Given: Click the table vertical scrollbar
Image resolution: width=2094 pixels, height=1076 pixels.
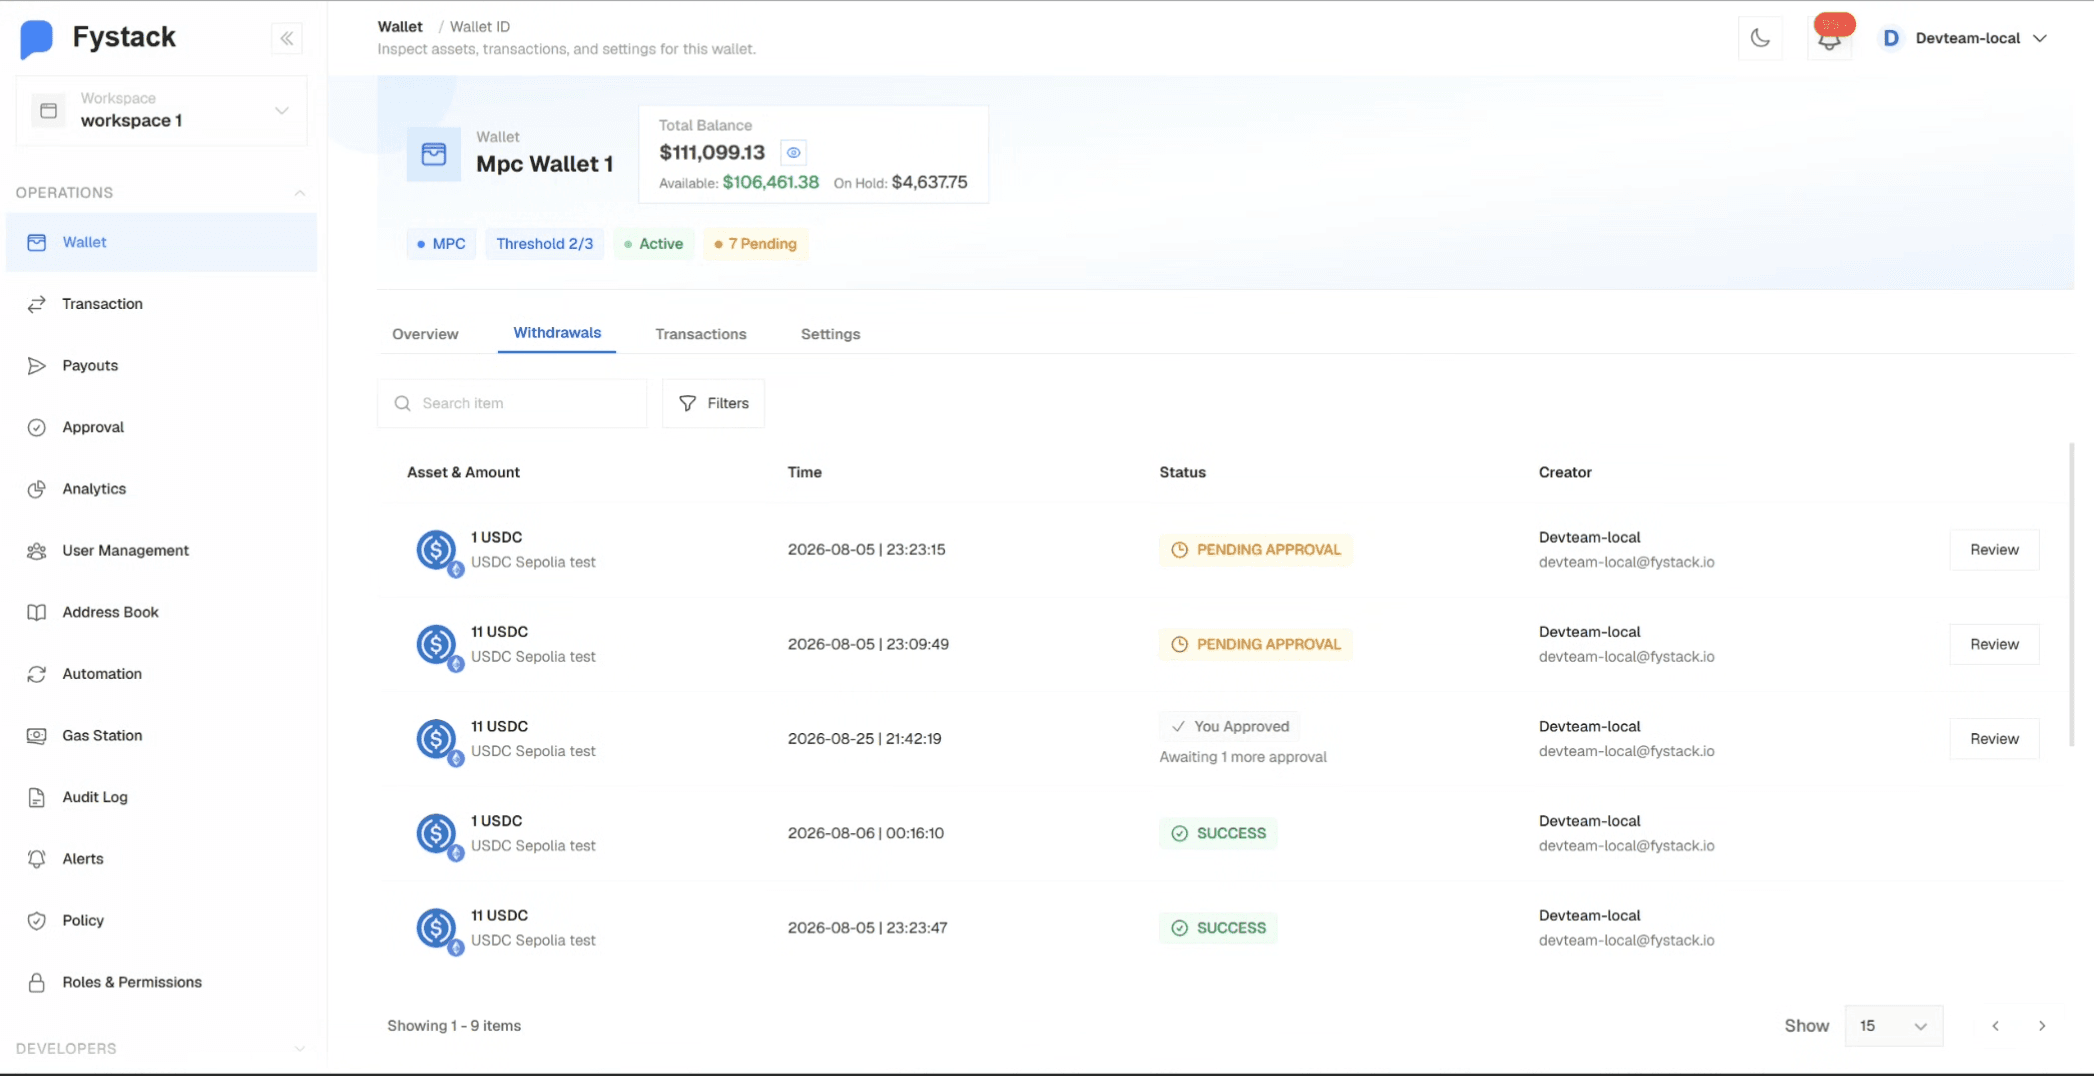Looking at the screenshot, I should tap(2071, 595).
